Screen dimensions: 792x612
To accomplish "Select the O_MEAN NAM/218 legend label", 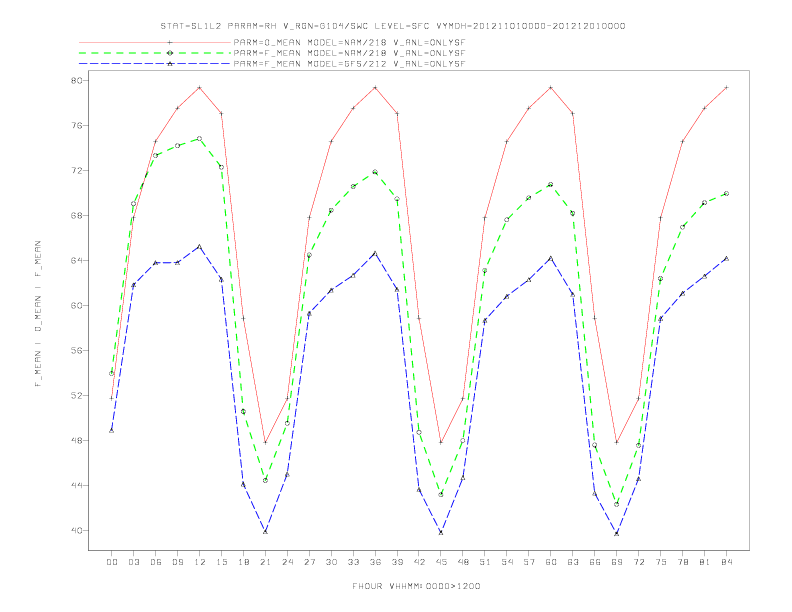I will [x=349, y=43].
